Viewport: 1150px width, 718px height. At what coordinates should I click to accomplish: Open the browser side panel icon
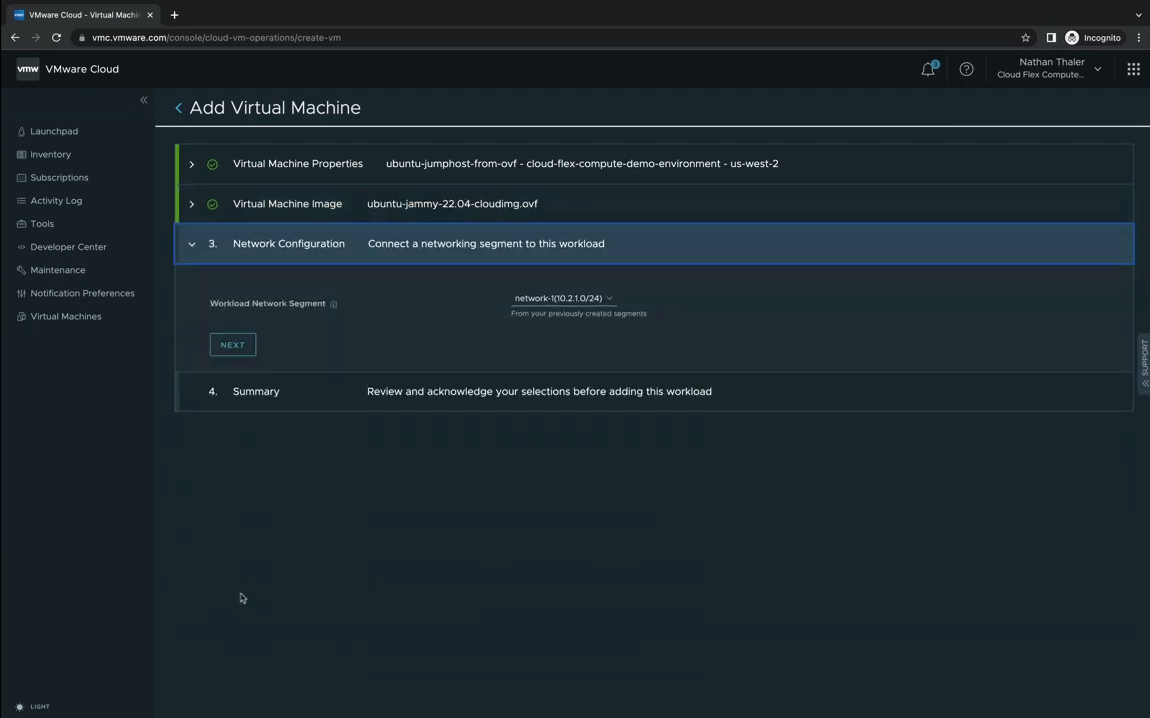click(1051, 37)
